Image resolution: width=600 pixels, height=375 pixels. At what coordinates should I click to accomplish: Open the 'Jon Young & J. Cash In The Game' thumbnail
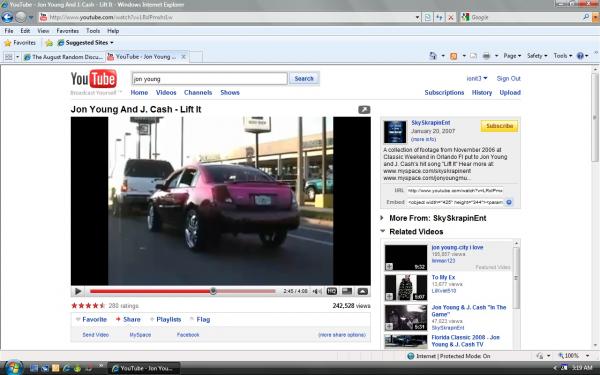coord(406,318)
